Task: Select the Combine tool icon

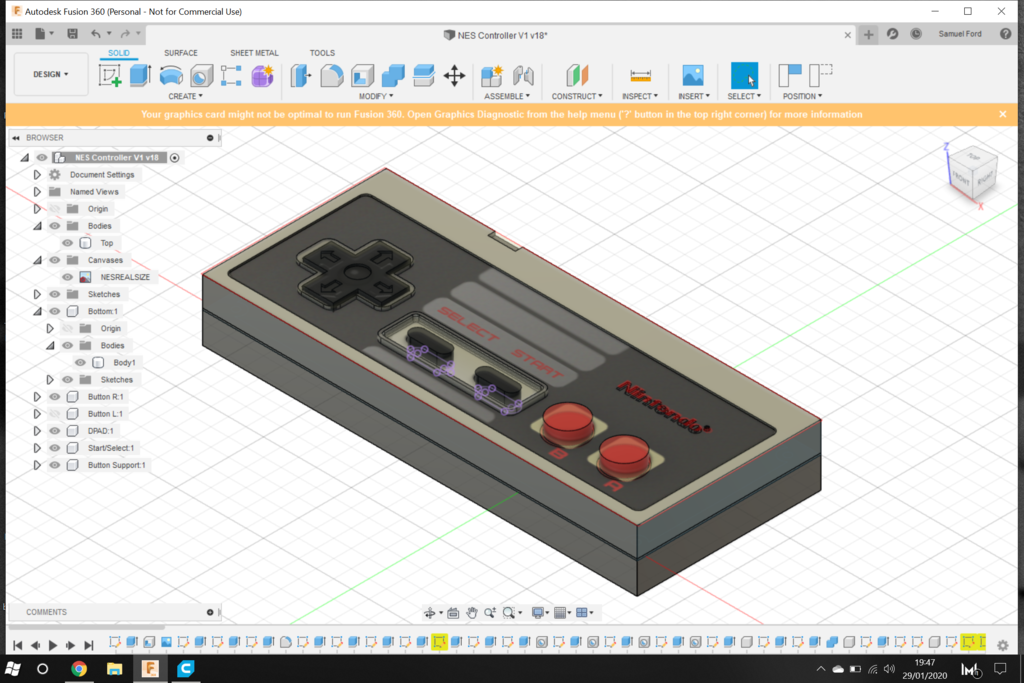Action: 392,76
